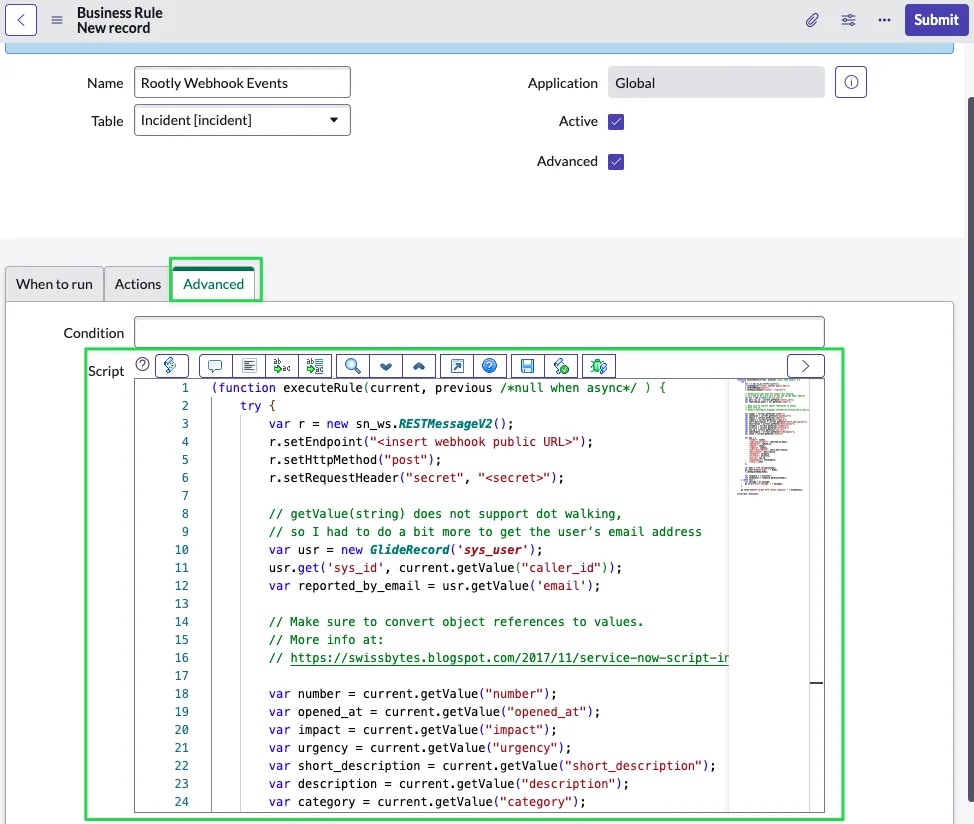Open the script debugger bug icon
Image resolution: width=974 pixels, height=824 pixels.
[x=599, y=366]
